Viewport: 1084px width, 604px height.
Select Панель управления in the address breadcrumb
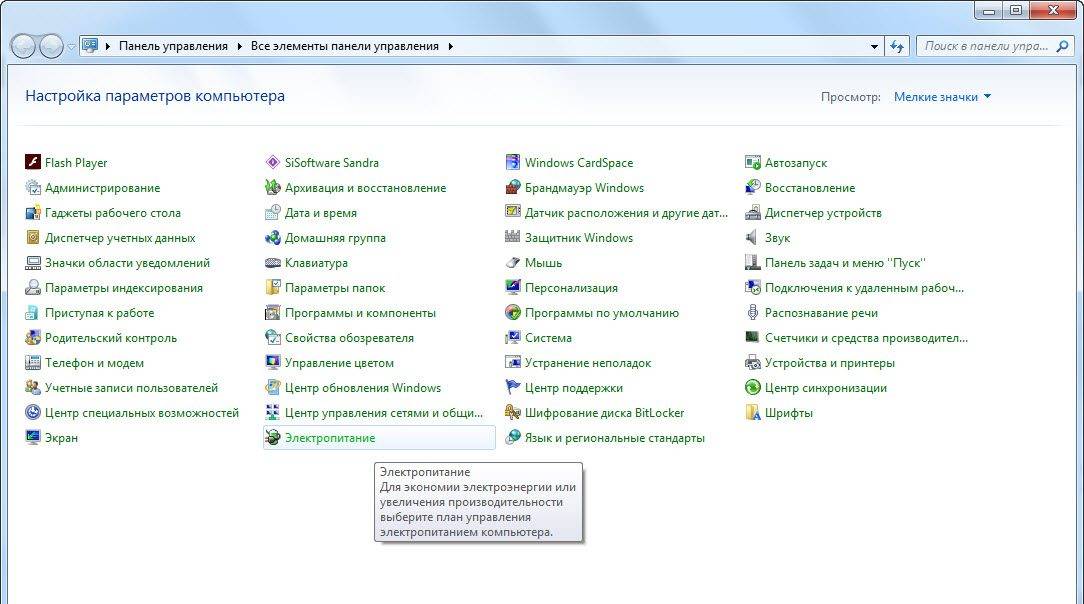tap(173, 46)
